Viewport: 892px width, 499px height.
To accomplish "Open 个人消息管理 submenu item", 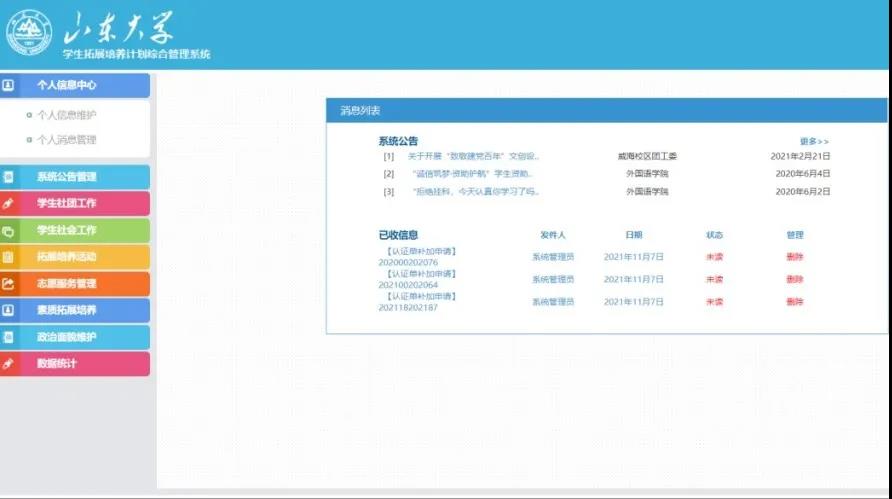I will tap(66, 140).
